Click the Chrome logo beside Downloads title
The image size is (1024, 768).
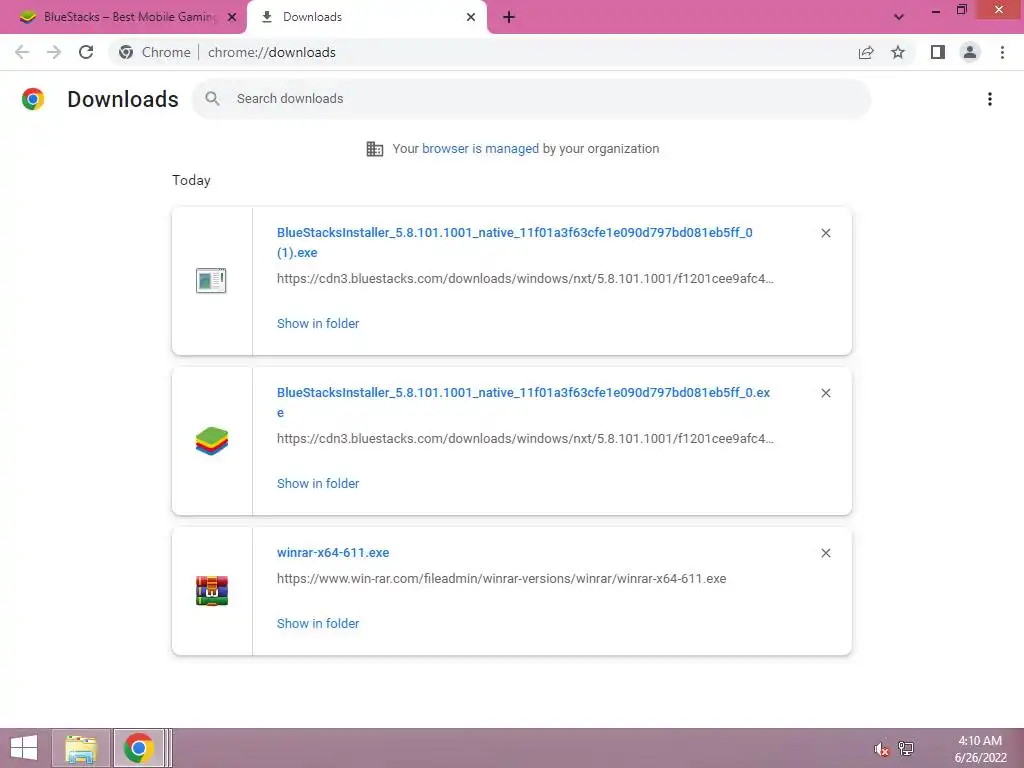click(33, 99)
